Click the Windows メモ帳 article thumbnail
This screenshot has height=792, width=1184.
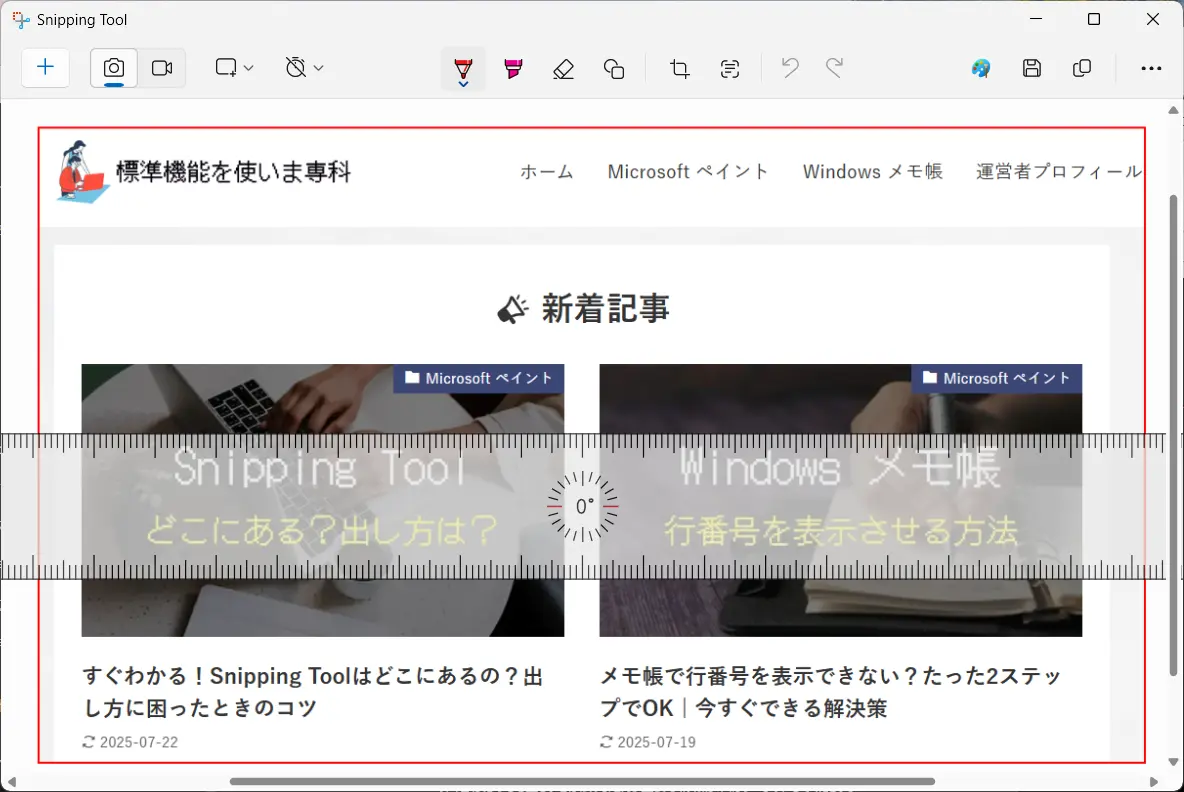coord(840,501)
